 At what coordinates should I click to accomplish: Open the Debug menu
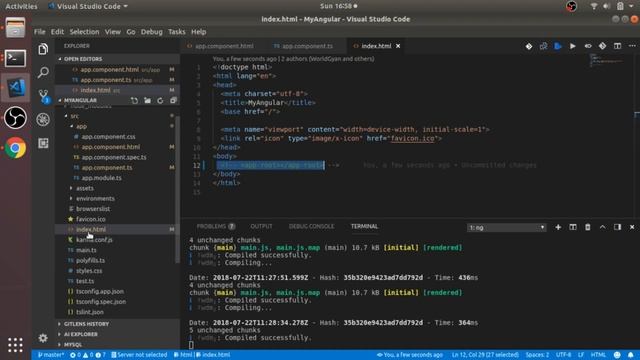151,32
